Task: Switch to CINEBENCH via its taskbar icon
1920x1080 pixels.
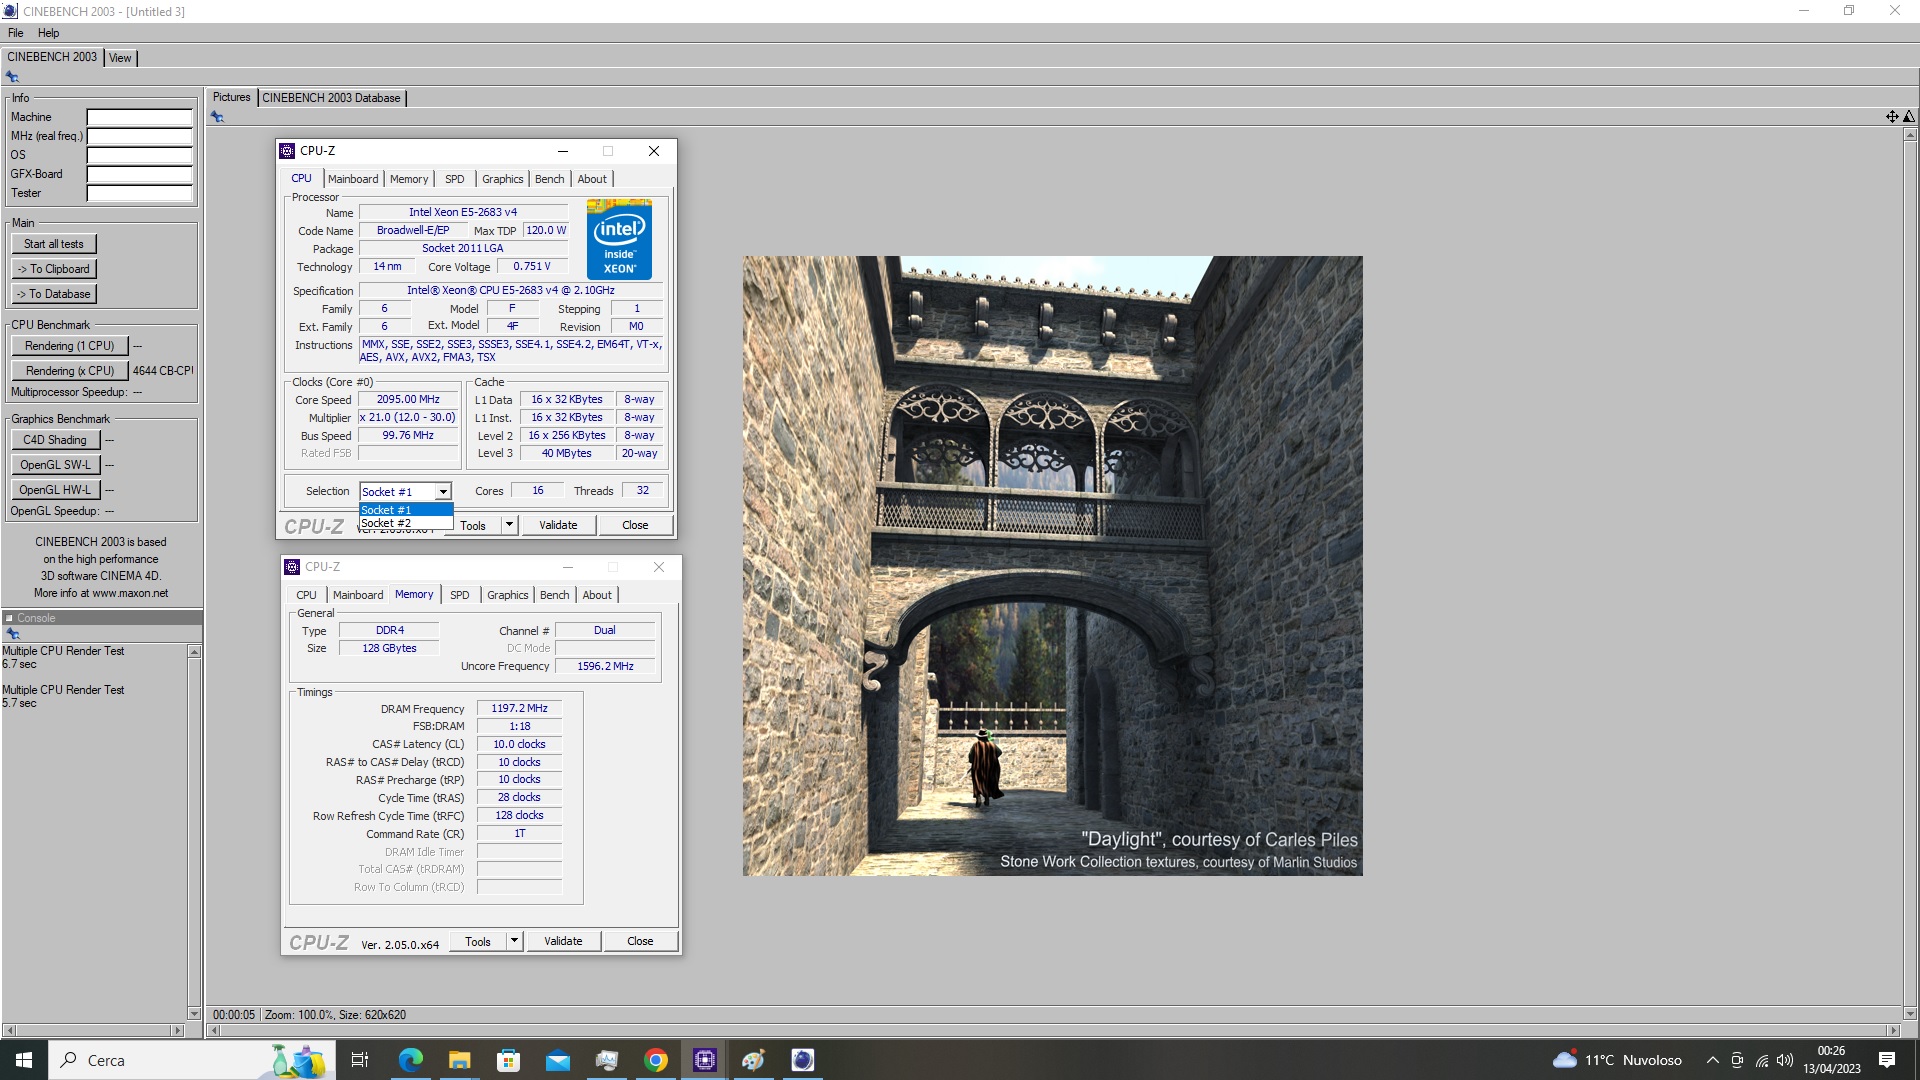Action: coord(802,1060)
